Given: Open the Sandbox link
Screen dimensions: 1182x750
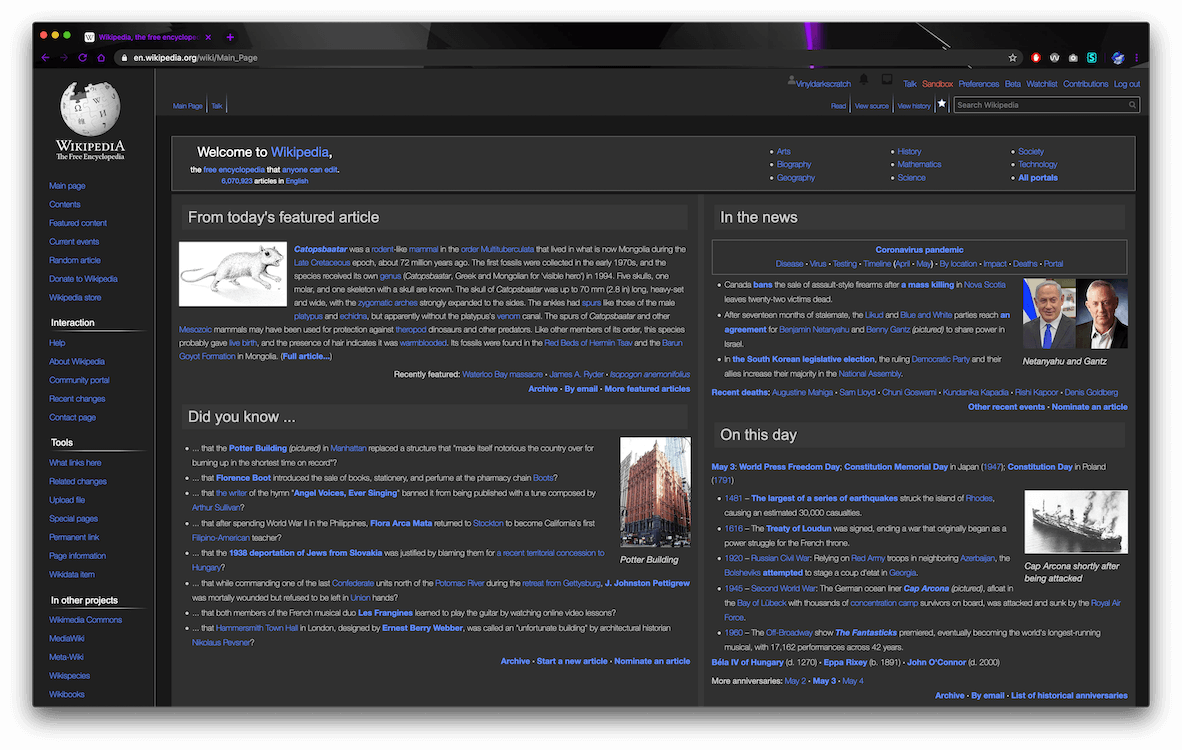Looking at the screenshot, I should (x=937, y=83).
